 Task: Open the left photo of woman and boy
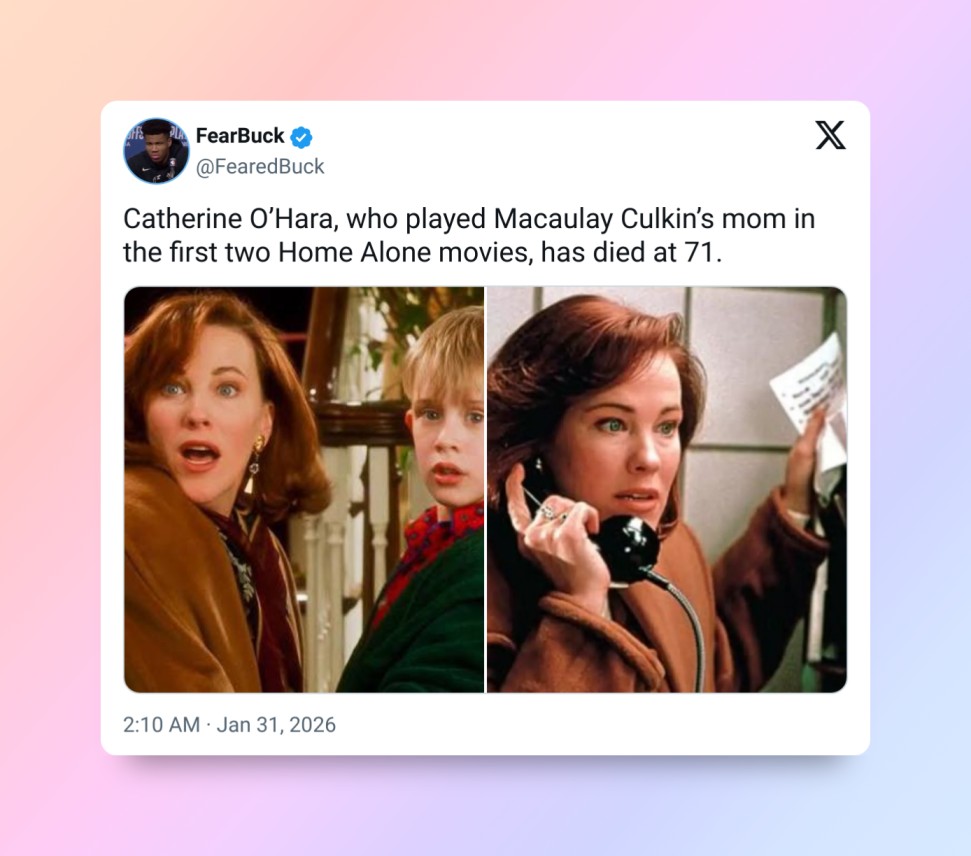pyautogui.click(x=304, y=489)
